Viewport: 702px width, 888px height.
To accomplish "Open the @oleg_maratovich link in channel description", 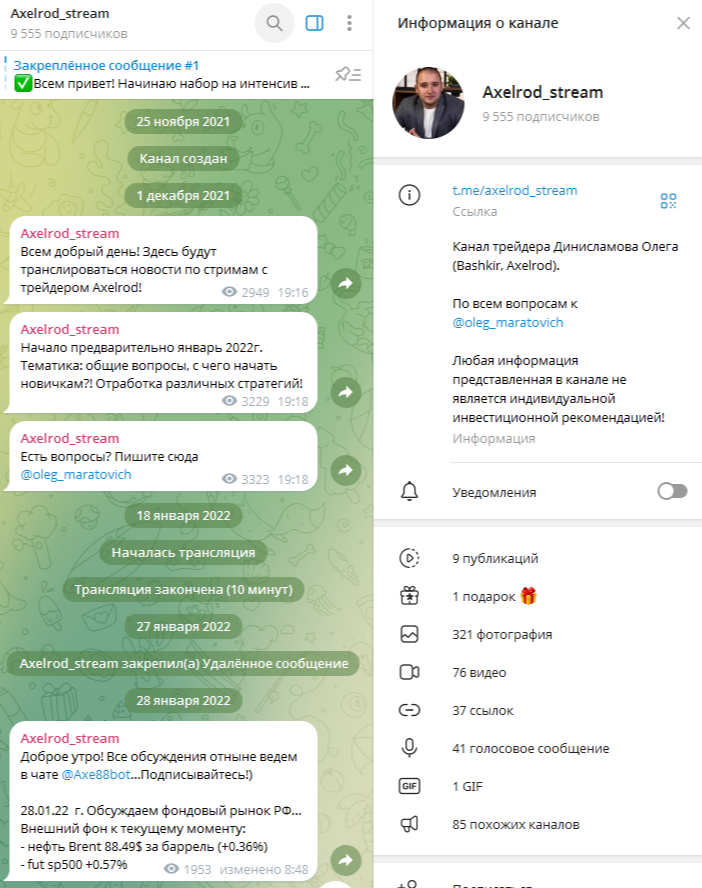I will pyautogui.click(x=508, y=322).
